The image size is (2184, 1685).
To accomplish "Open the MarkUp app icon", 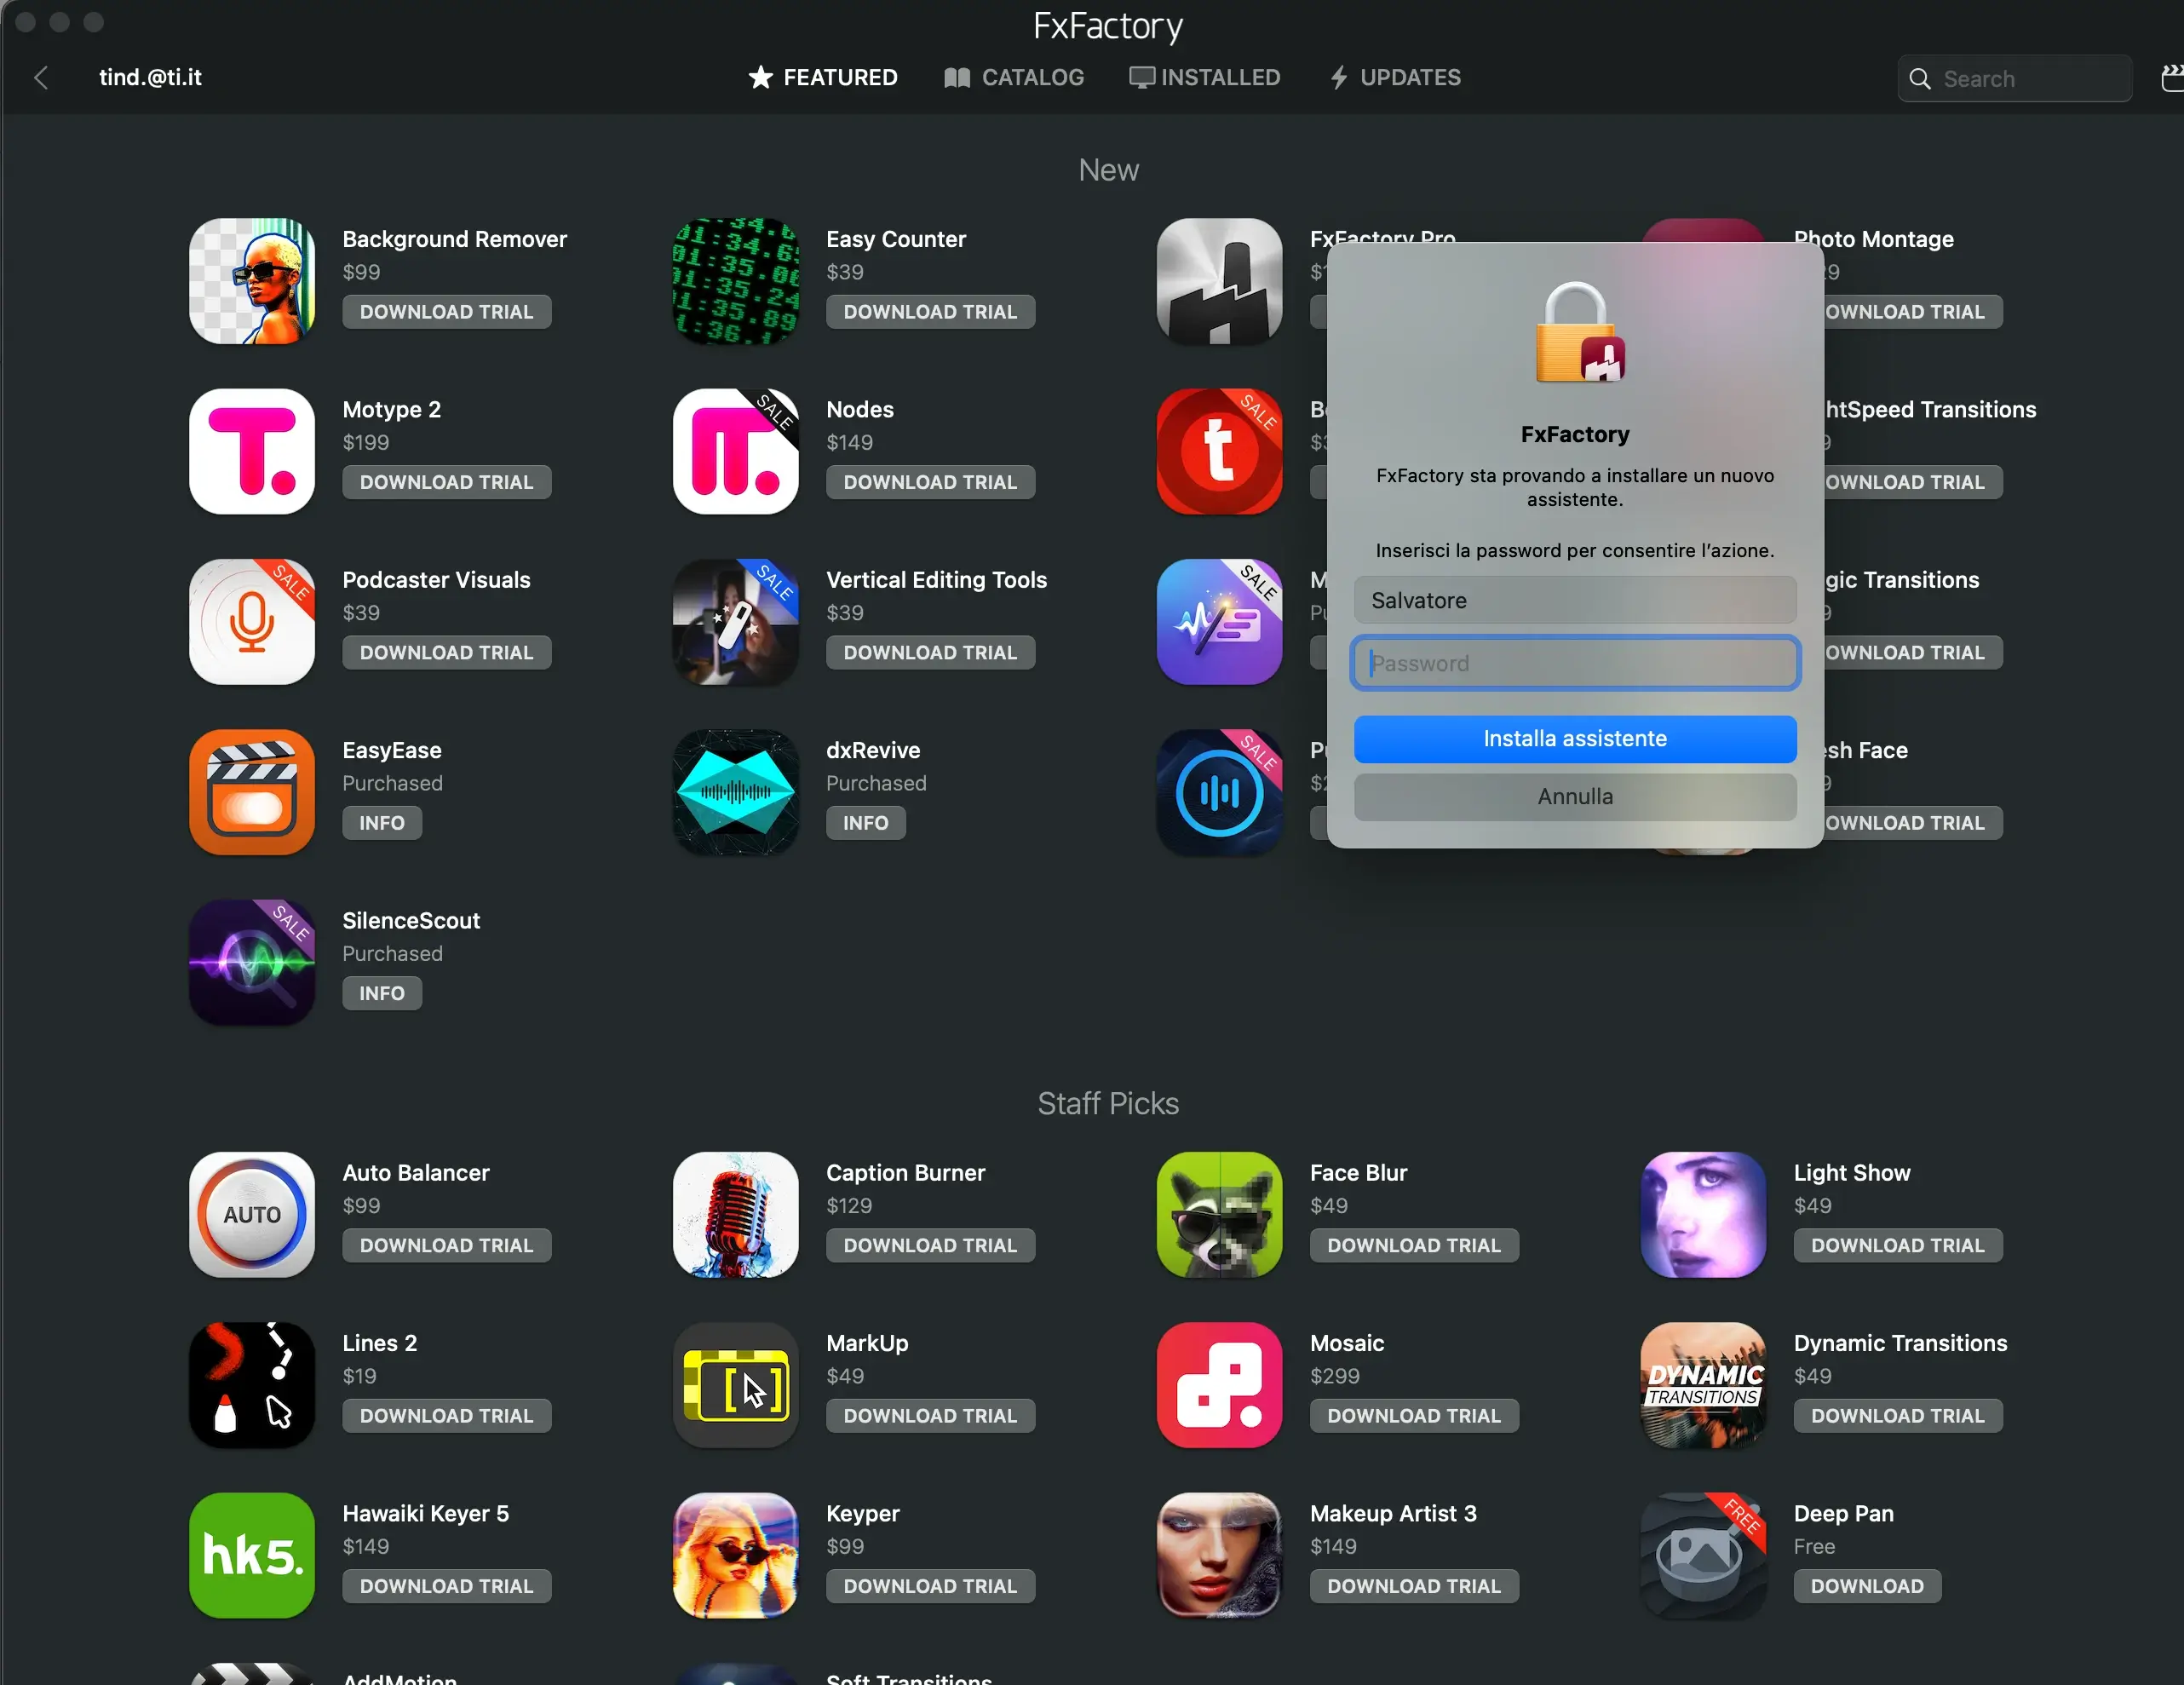I will (x=736, y=1385).
